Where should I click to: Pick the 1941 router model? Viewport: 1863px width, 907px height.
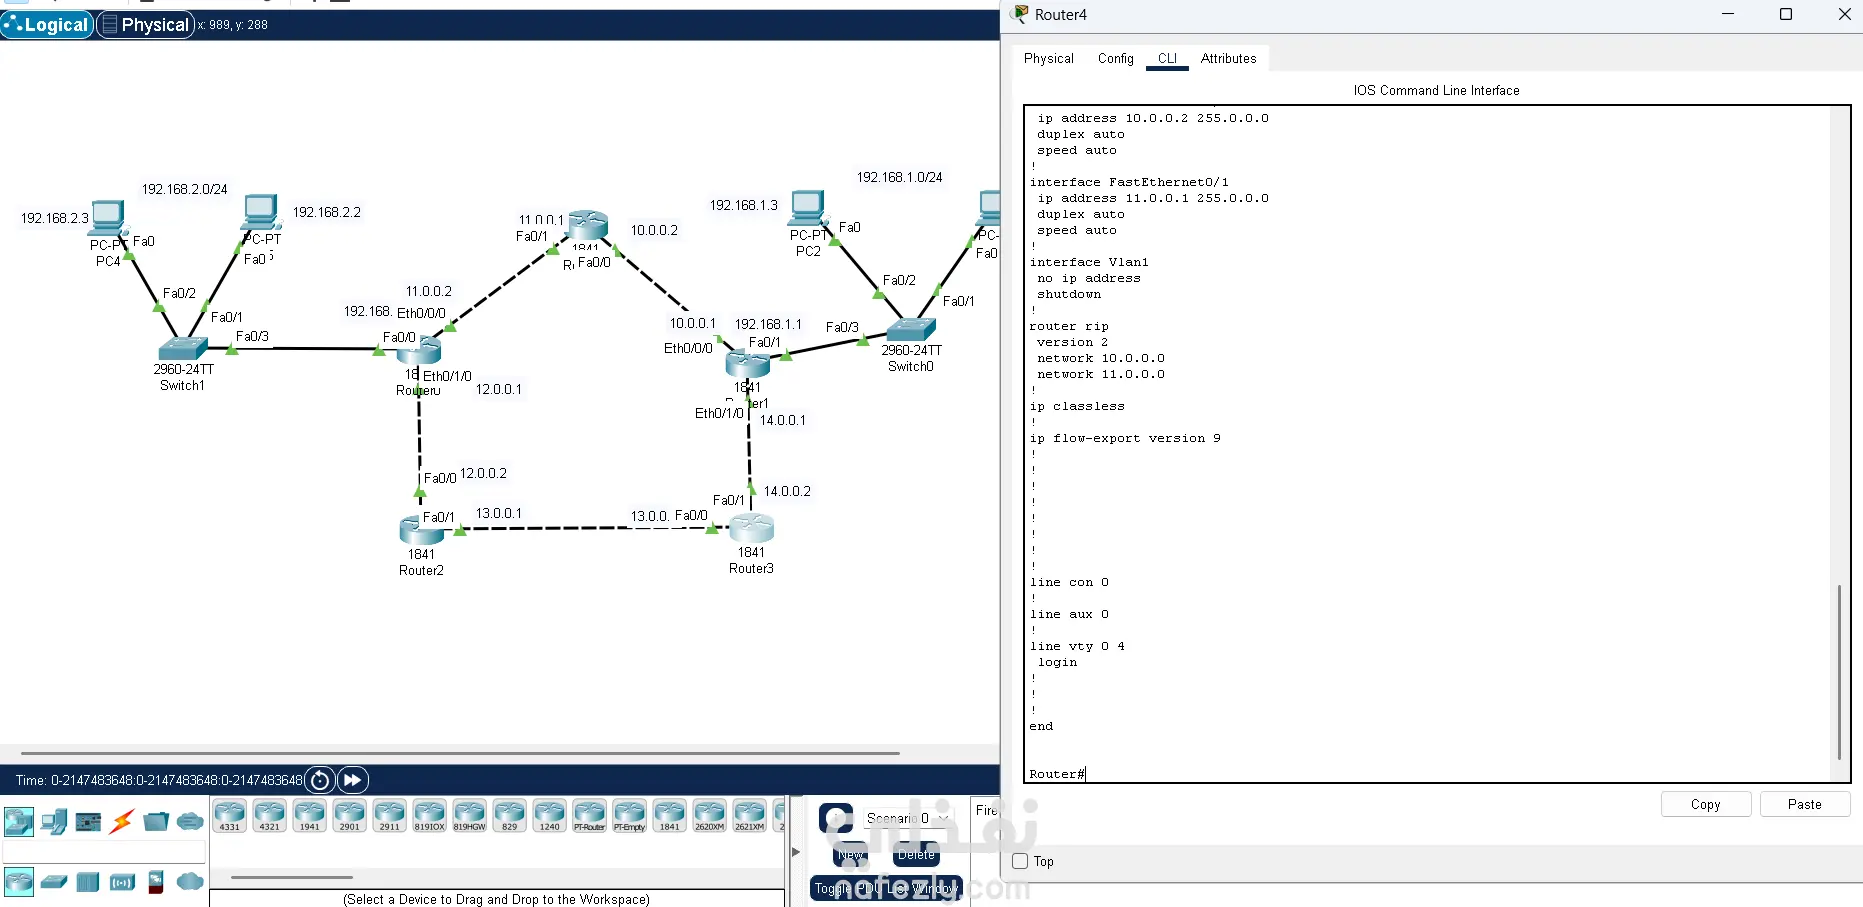click(310, 815)
